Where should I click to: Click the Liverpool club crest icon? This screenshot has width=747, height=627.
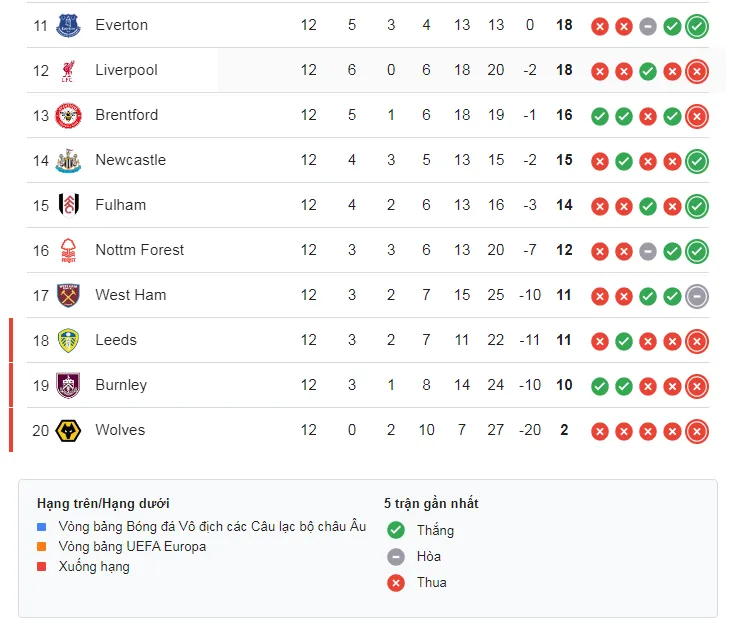[x=68, y=70]
